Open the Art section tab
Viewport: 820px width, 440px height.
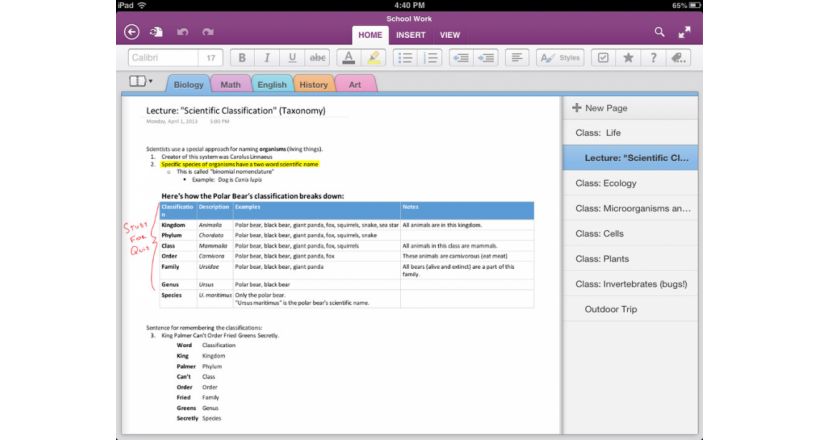[355, 84]
